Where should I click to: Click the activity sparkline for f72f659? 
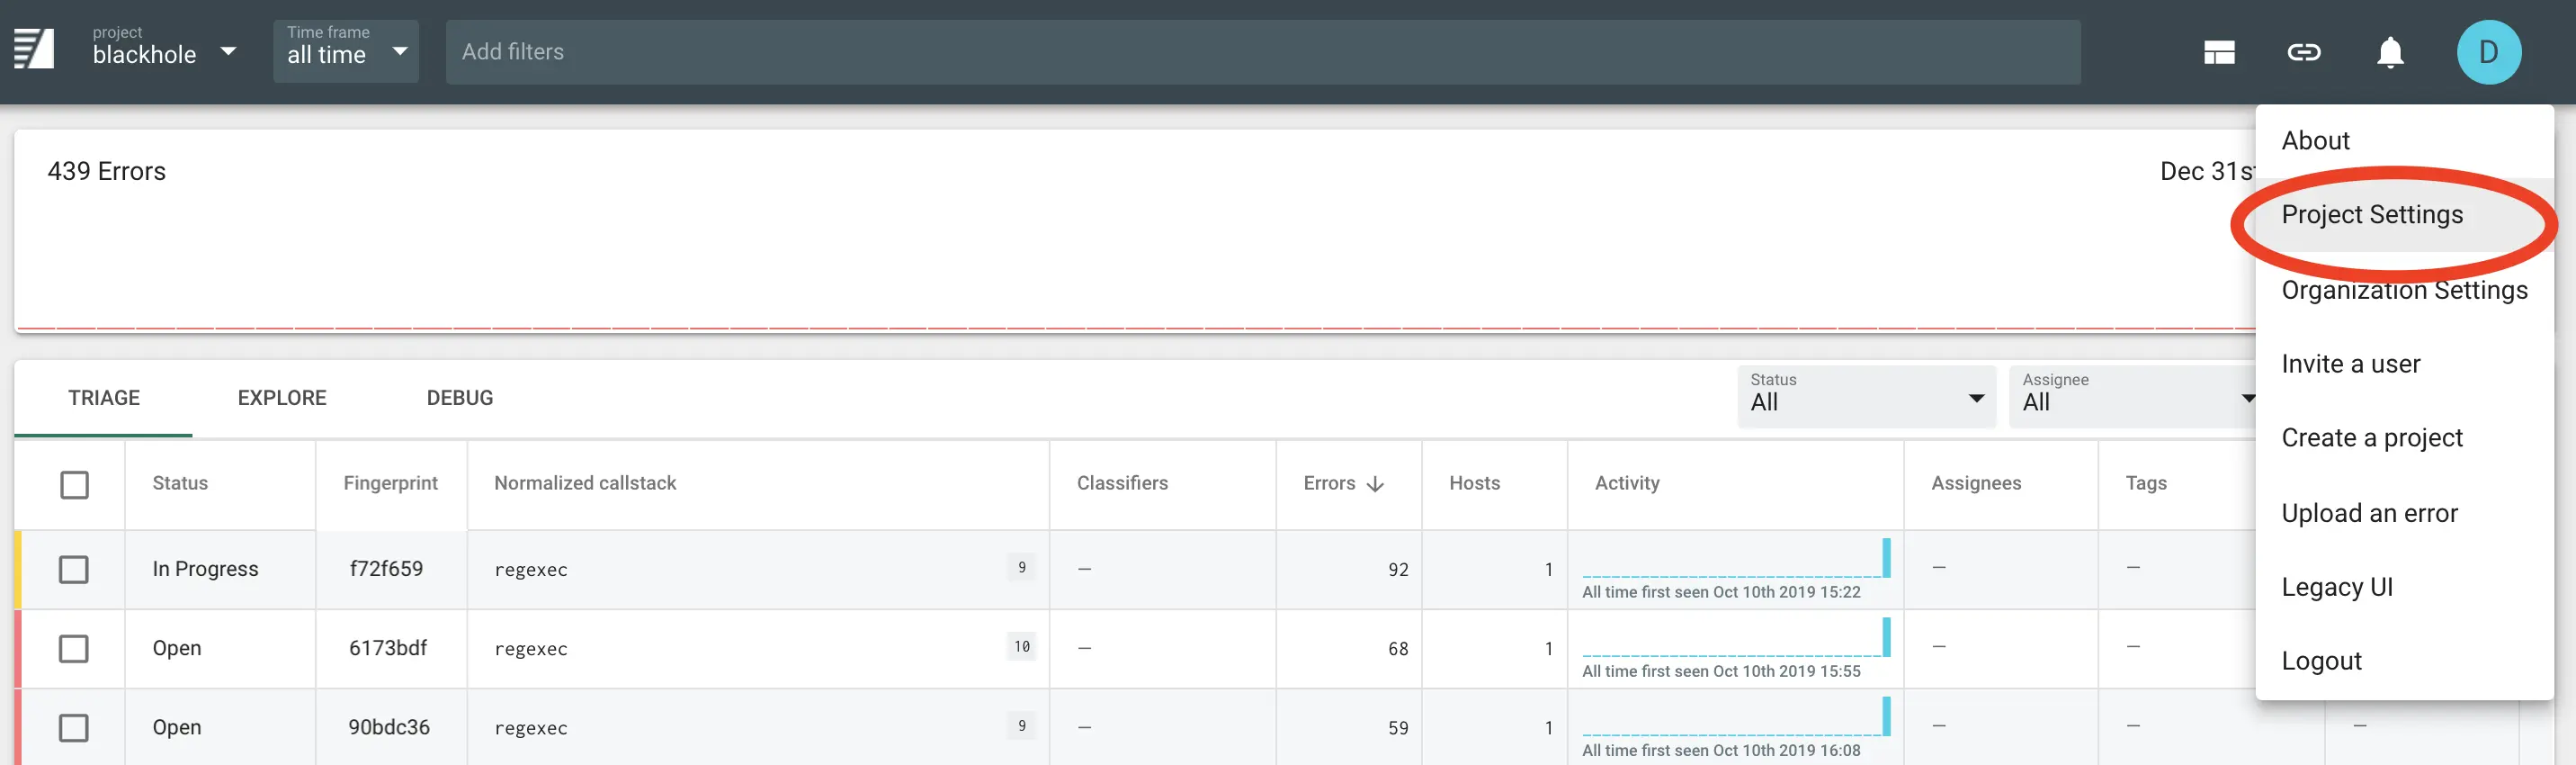point(1735,560)
